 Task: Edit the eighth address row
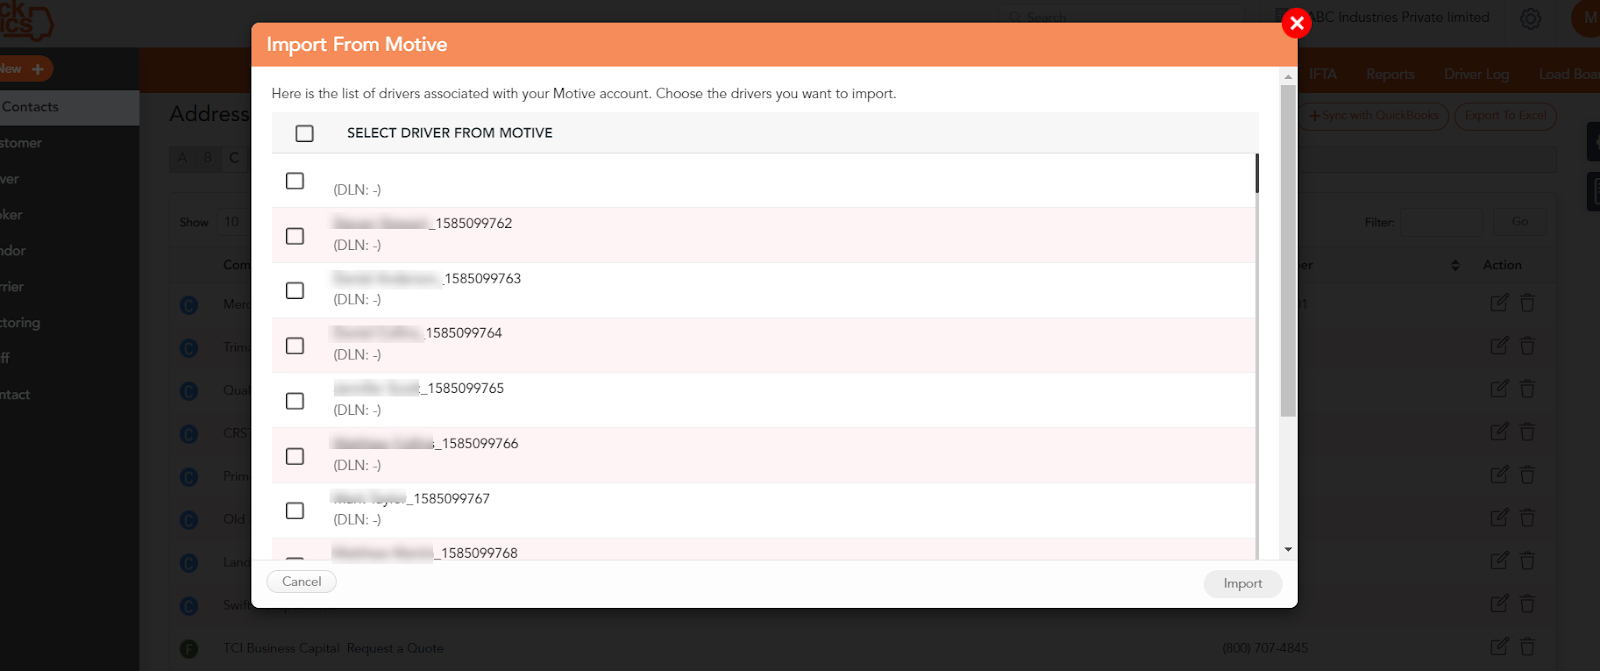click(x=1499, y=604)
